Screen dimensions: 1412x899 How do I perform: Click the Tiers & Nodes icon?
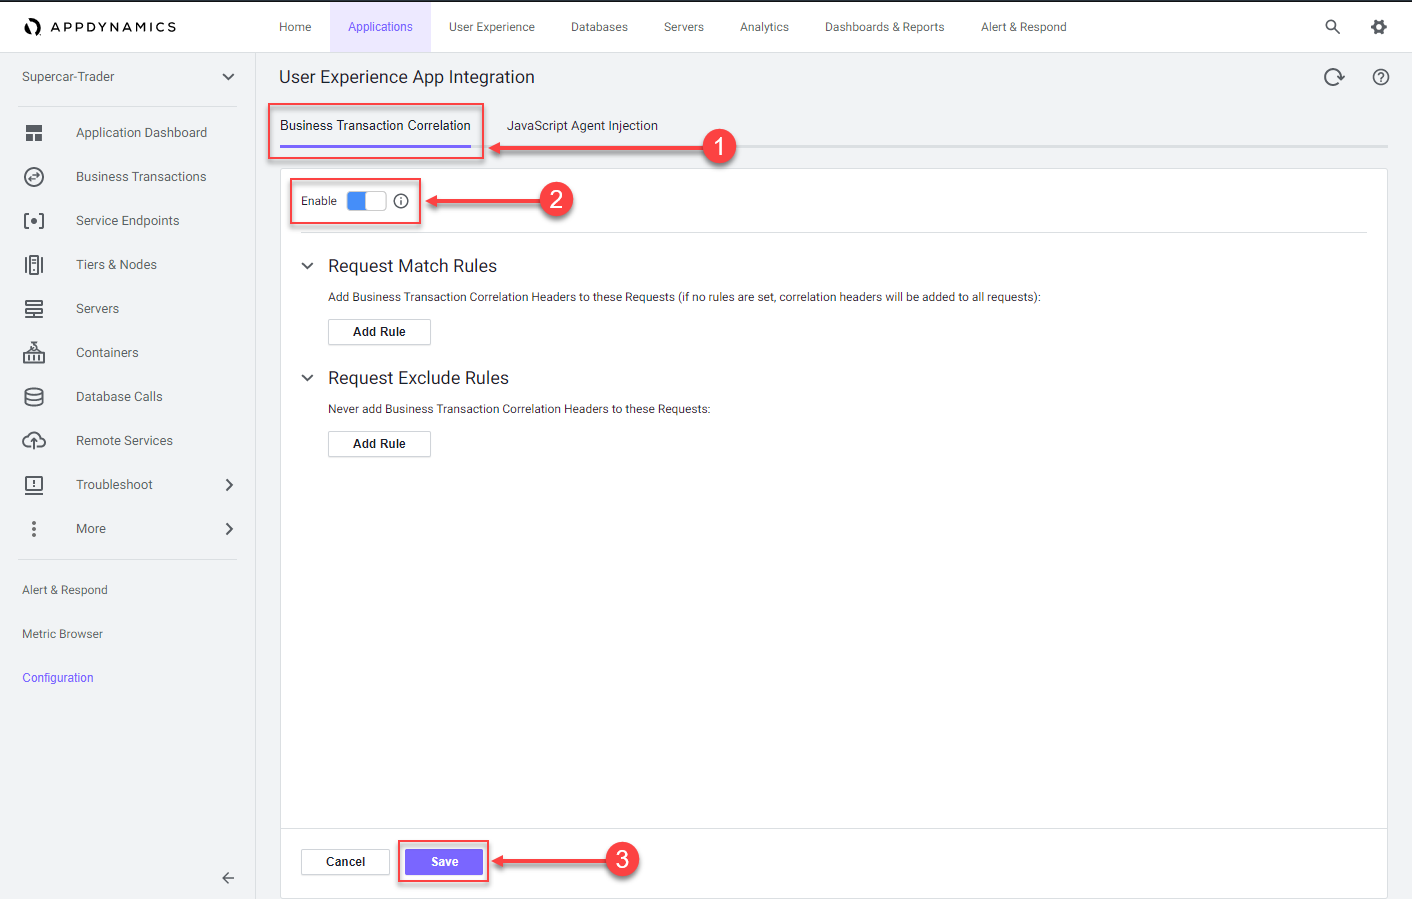pos(34,265)
